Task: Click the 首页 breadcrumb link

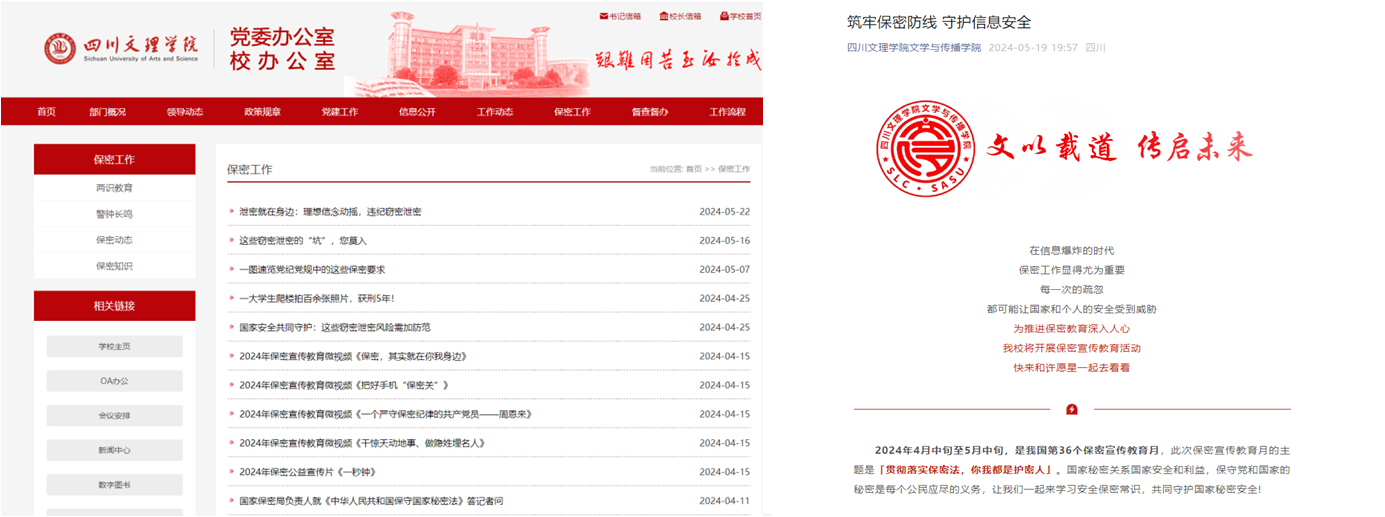Action: (x=693, y=170)
